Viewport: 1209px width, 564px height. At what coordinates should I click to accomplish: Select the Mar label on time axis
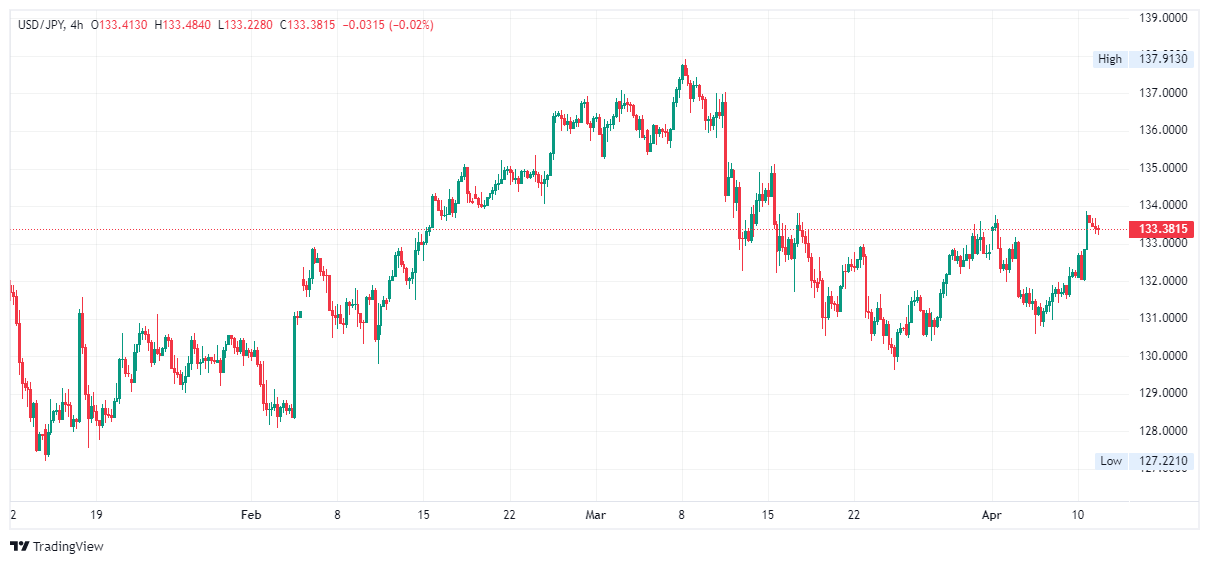(x=596, y=515)
